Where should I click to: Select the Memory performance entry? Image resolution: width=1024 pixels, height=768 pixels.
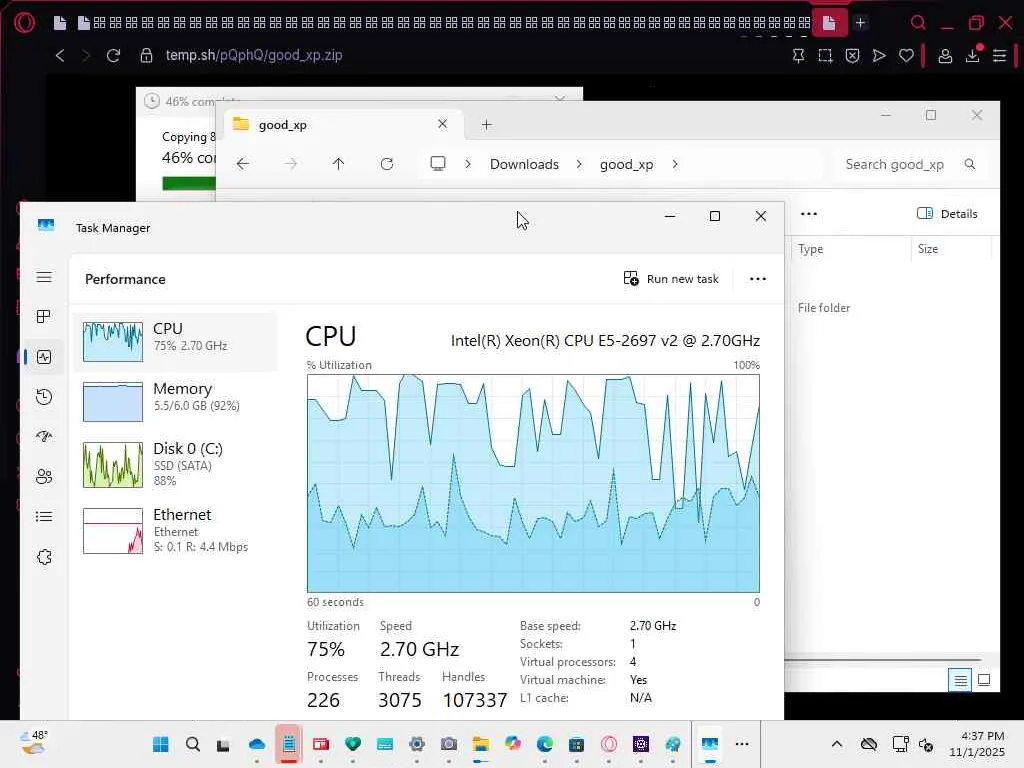(x=176, y=402)
